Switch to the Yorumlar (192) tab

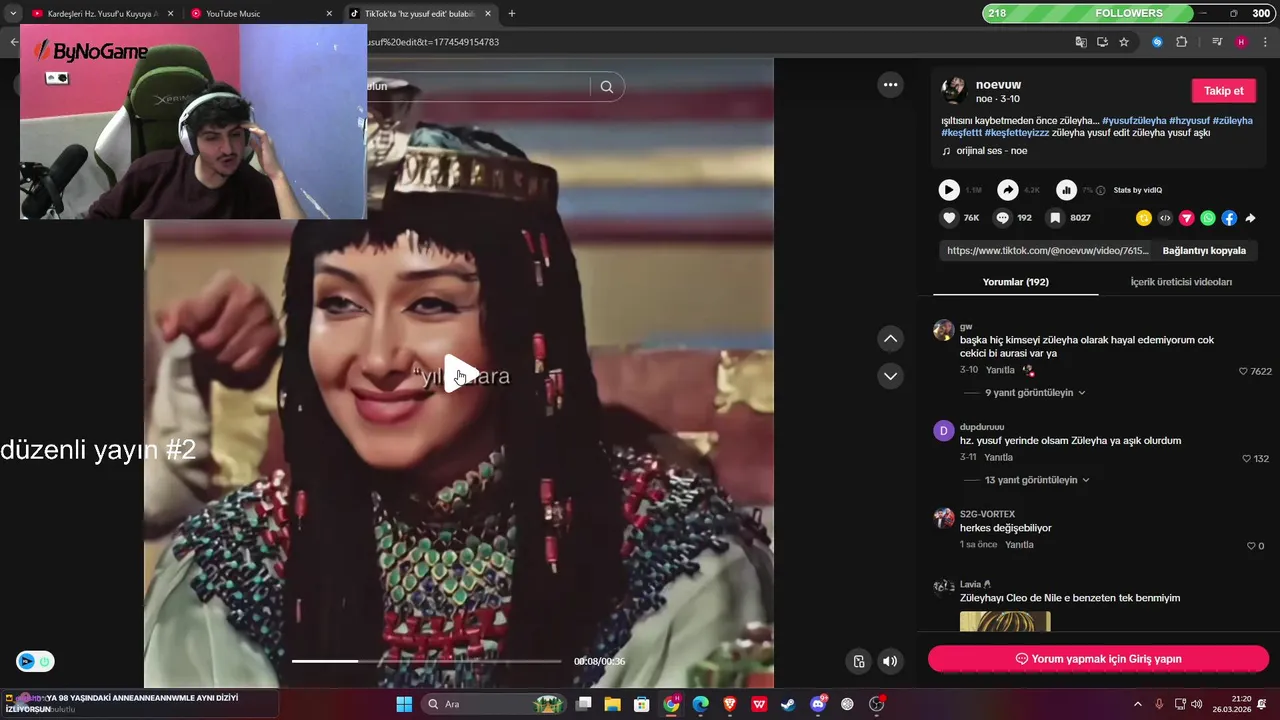1015,282
